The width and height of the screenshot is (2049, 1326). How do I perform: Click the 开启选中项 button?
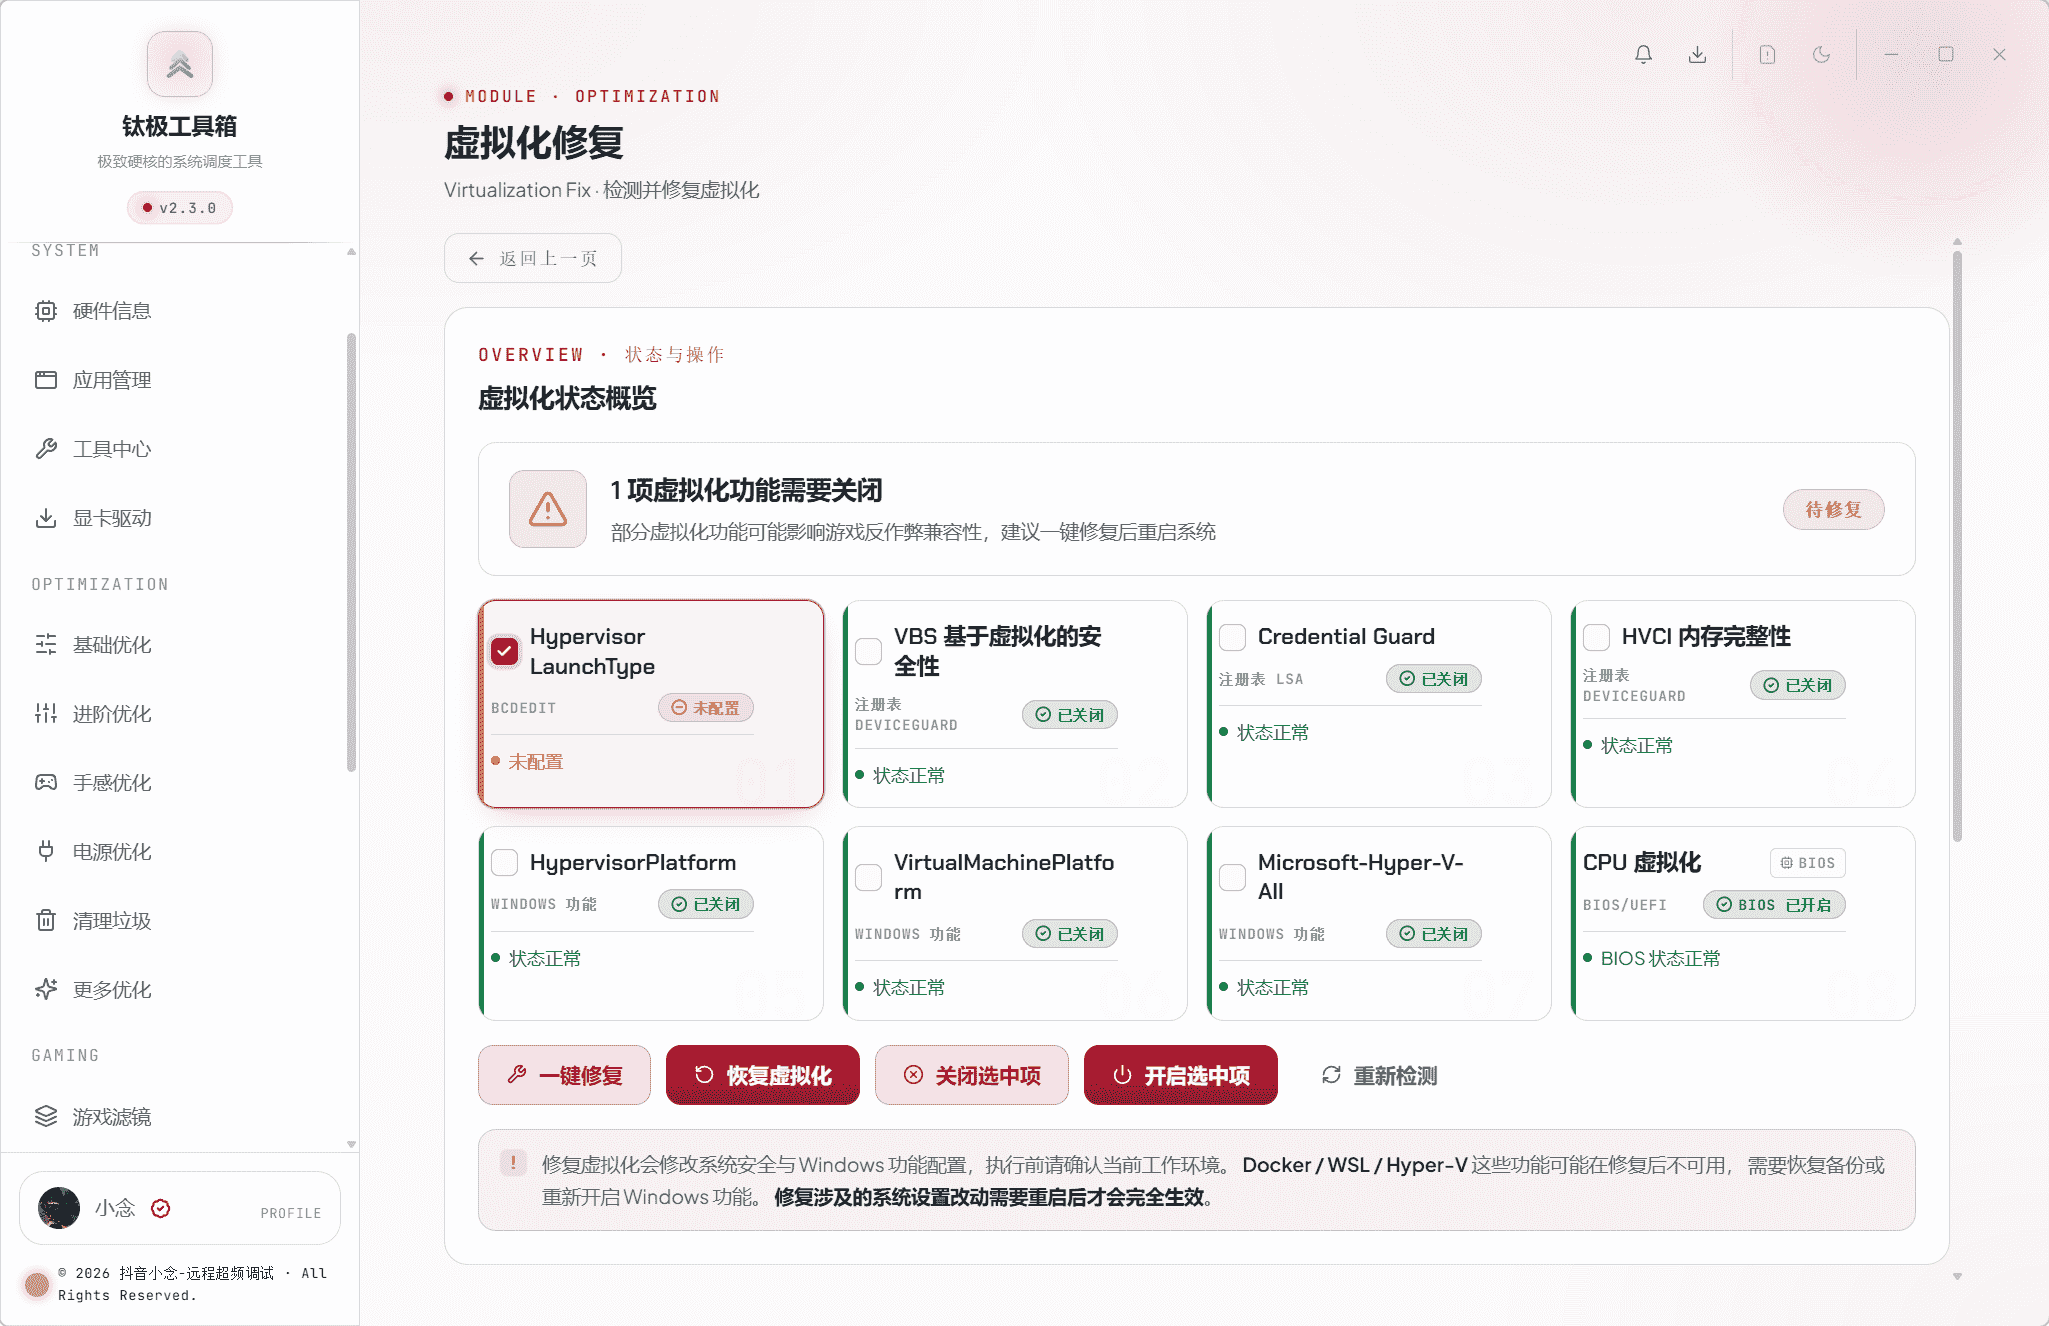pyautogui.click(x=1181, y=1075)
